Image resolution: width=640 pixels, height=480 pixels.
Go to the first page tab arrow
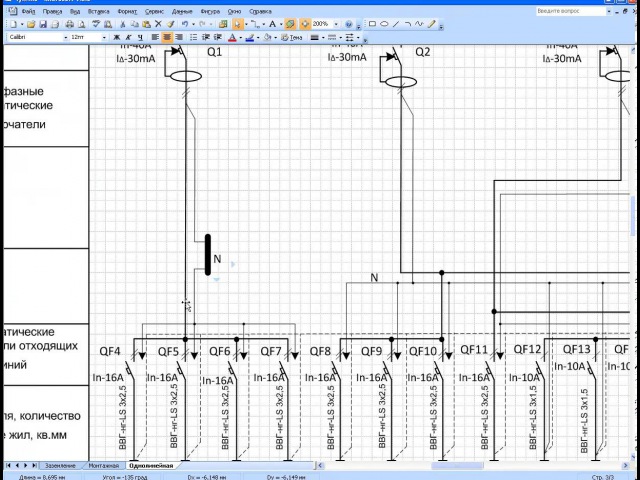[8, 465]
